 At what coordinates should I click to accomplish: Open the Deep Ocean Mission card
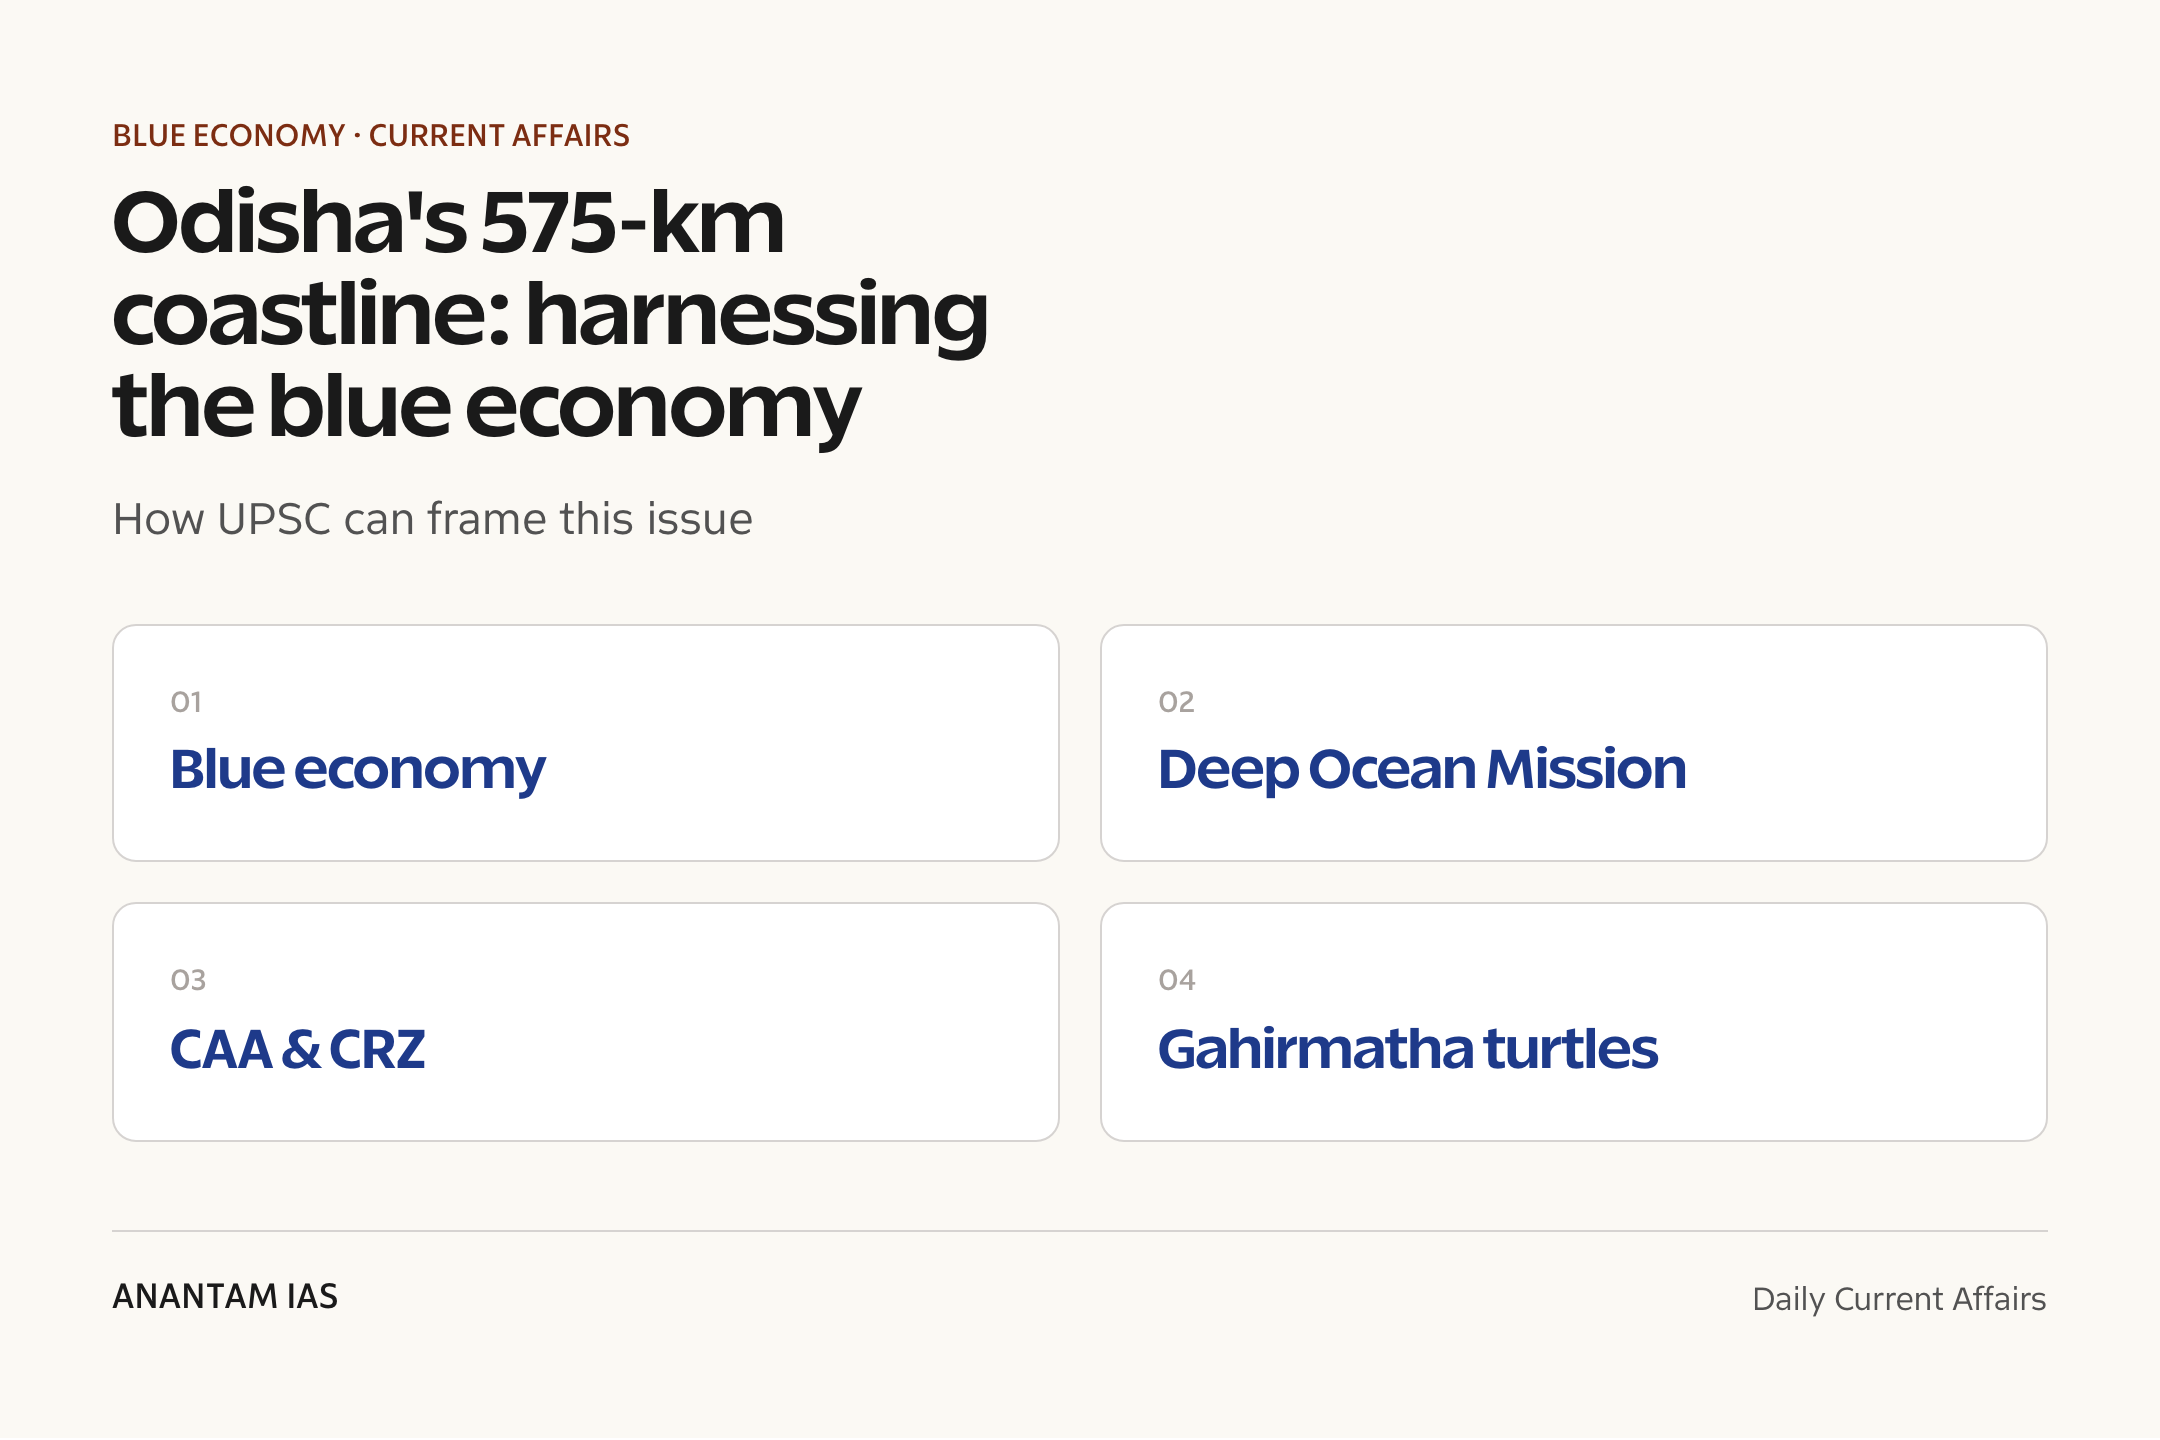1574,743
